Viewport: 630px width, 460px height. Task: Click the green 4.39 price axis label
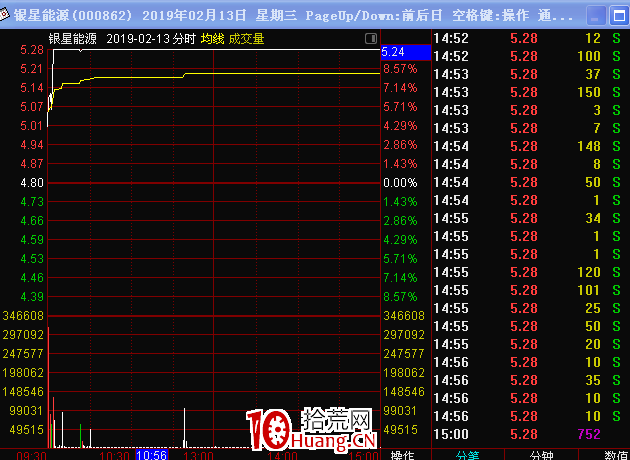point(32,297)
